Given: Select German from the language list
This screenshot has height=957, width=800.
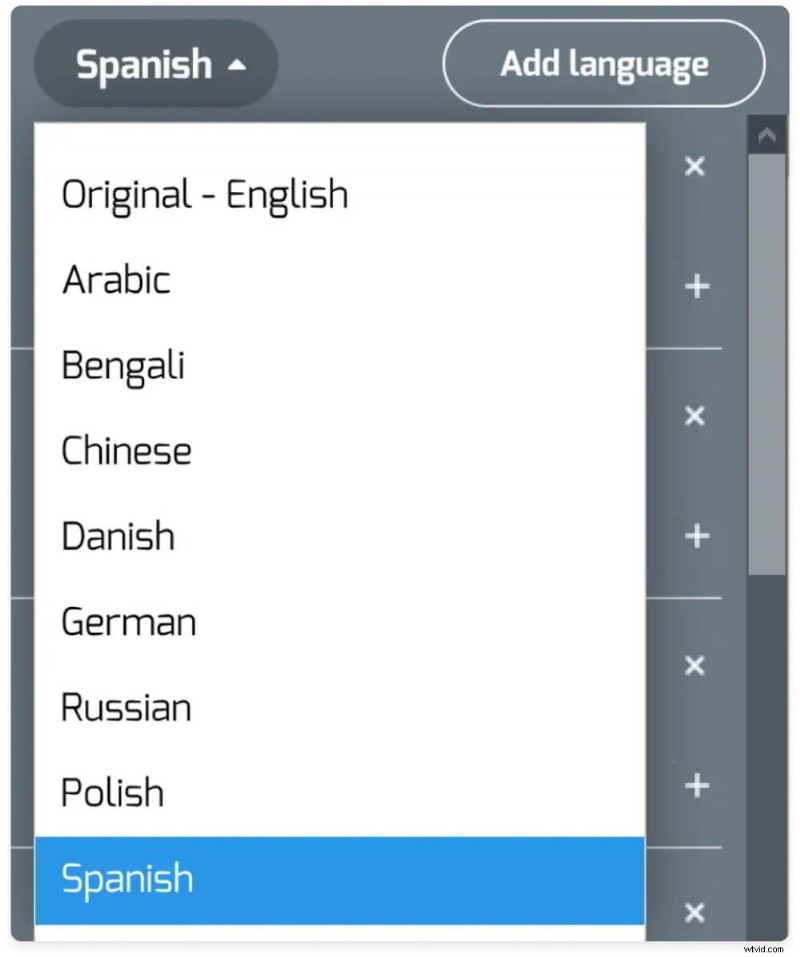Looking at the screenshot, I should (x=128, y=622).
